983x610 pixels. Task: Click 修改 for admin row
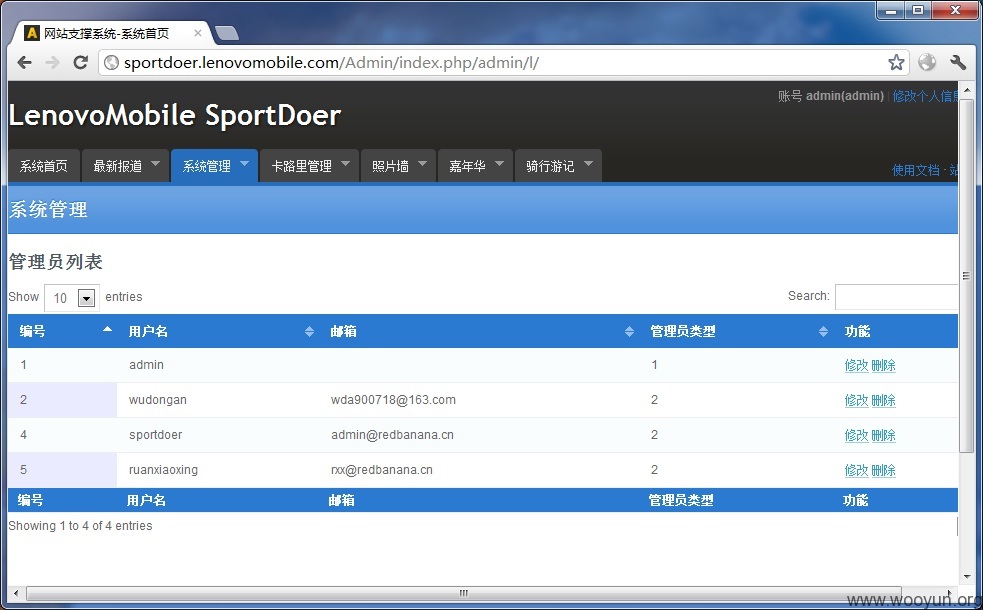click(x=856, y=365)
